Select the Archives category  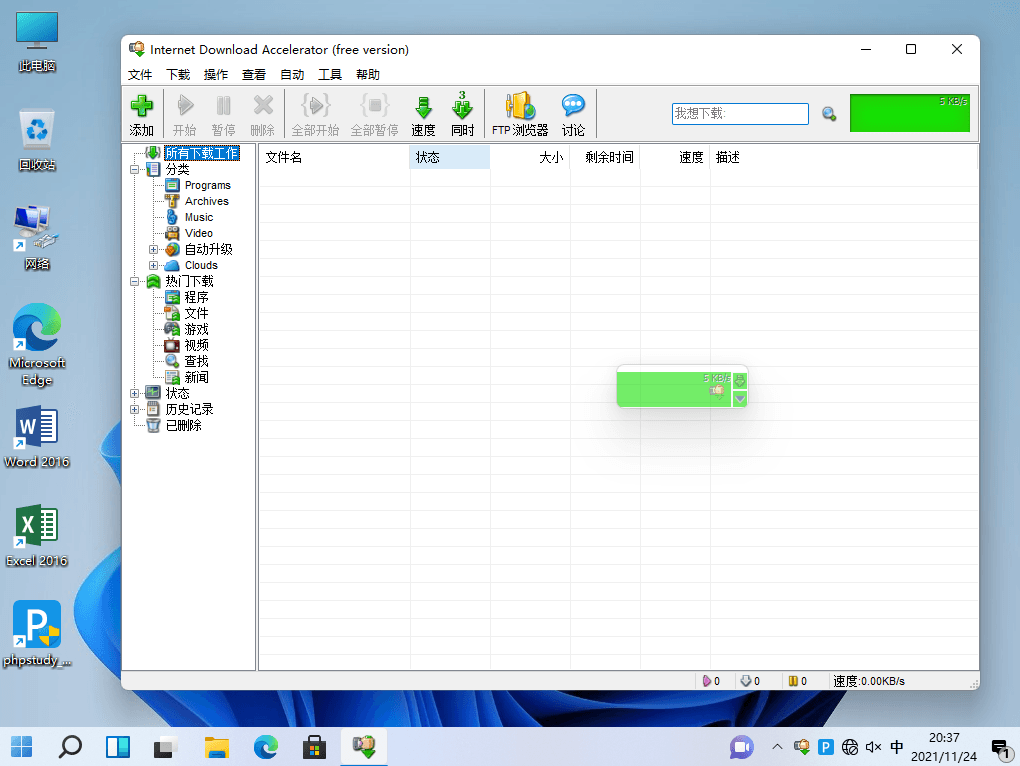[206, 202]
